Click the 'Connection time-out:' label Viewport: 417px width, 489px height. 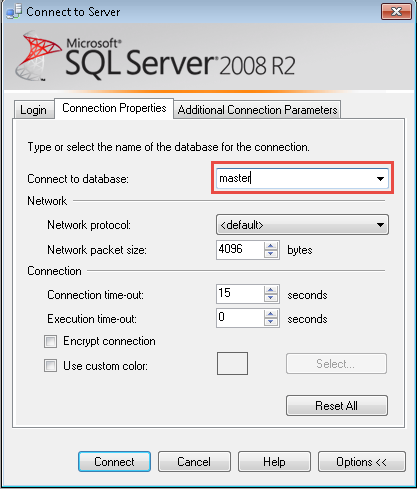tap(96, 295)
